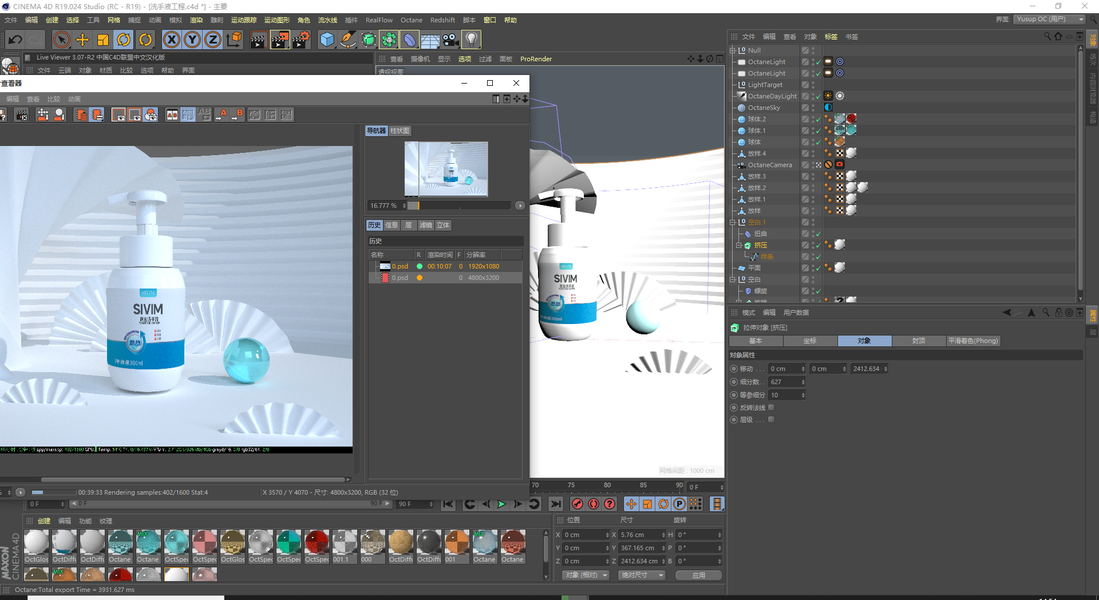Collapse the 空白.1 group
This screenshot has height=600, width=1099.
coord(733,222)
